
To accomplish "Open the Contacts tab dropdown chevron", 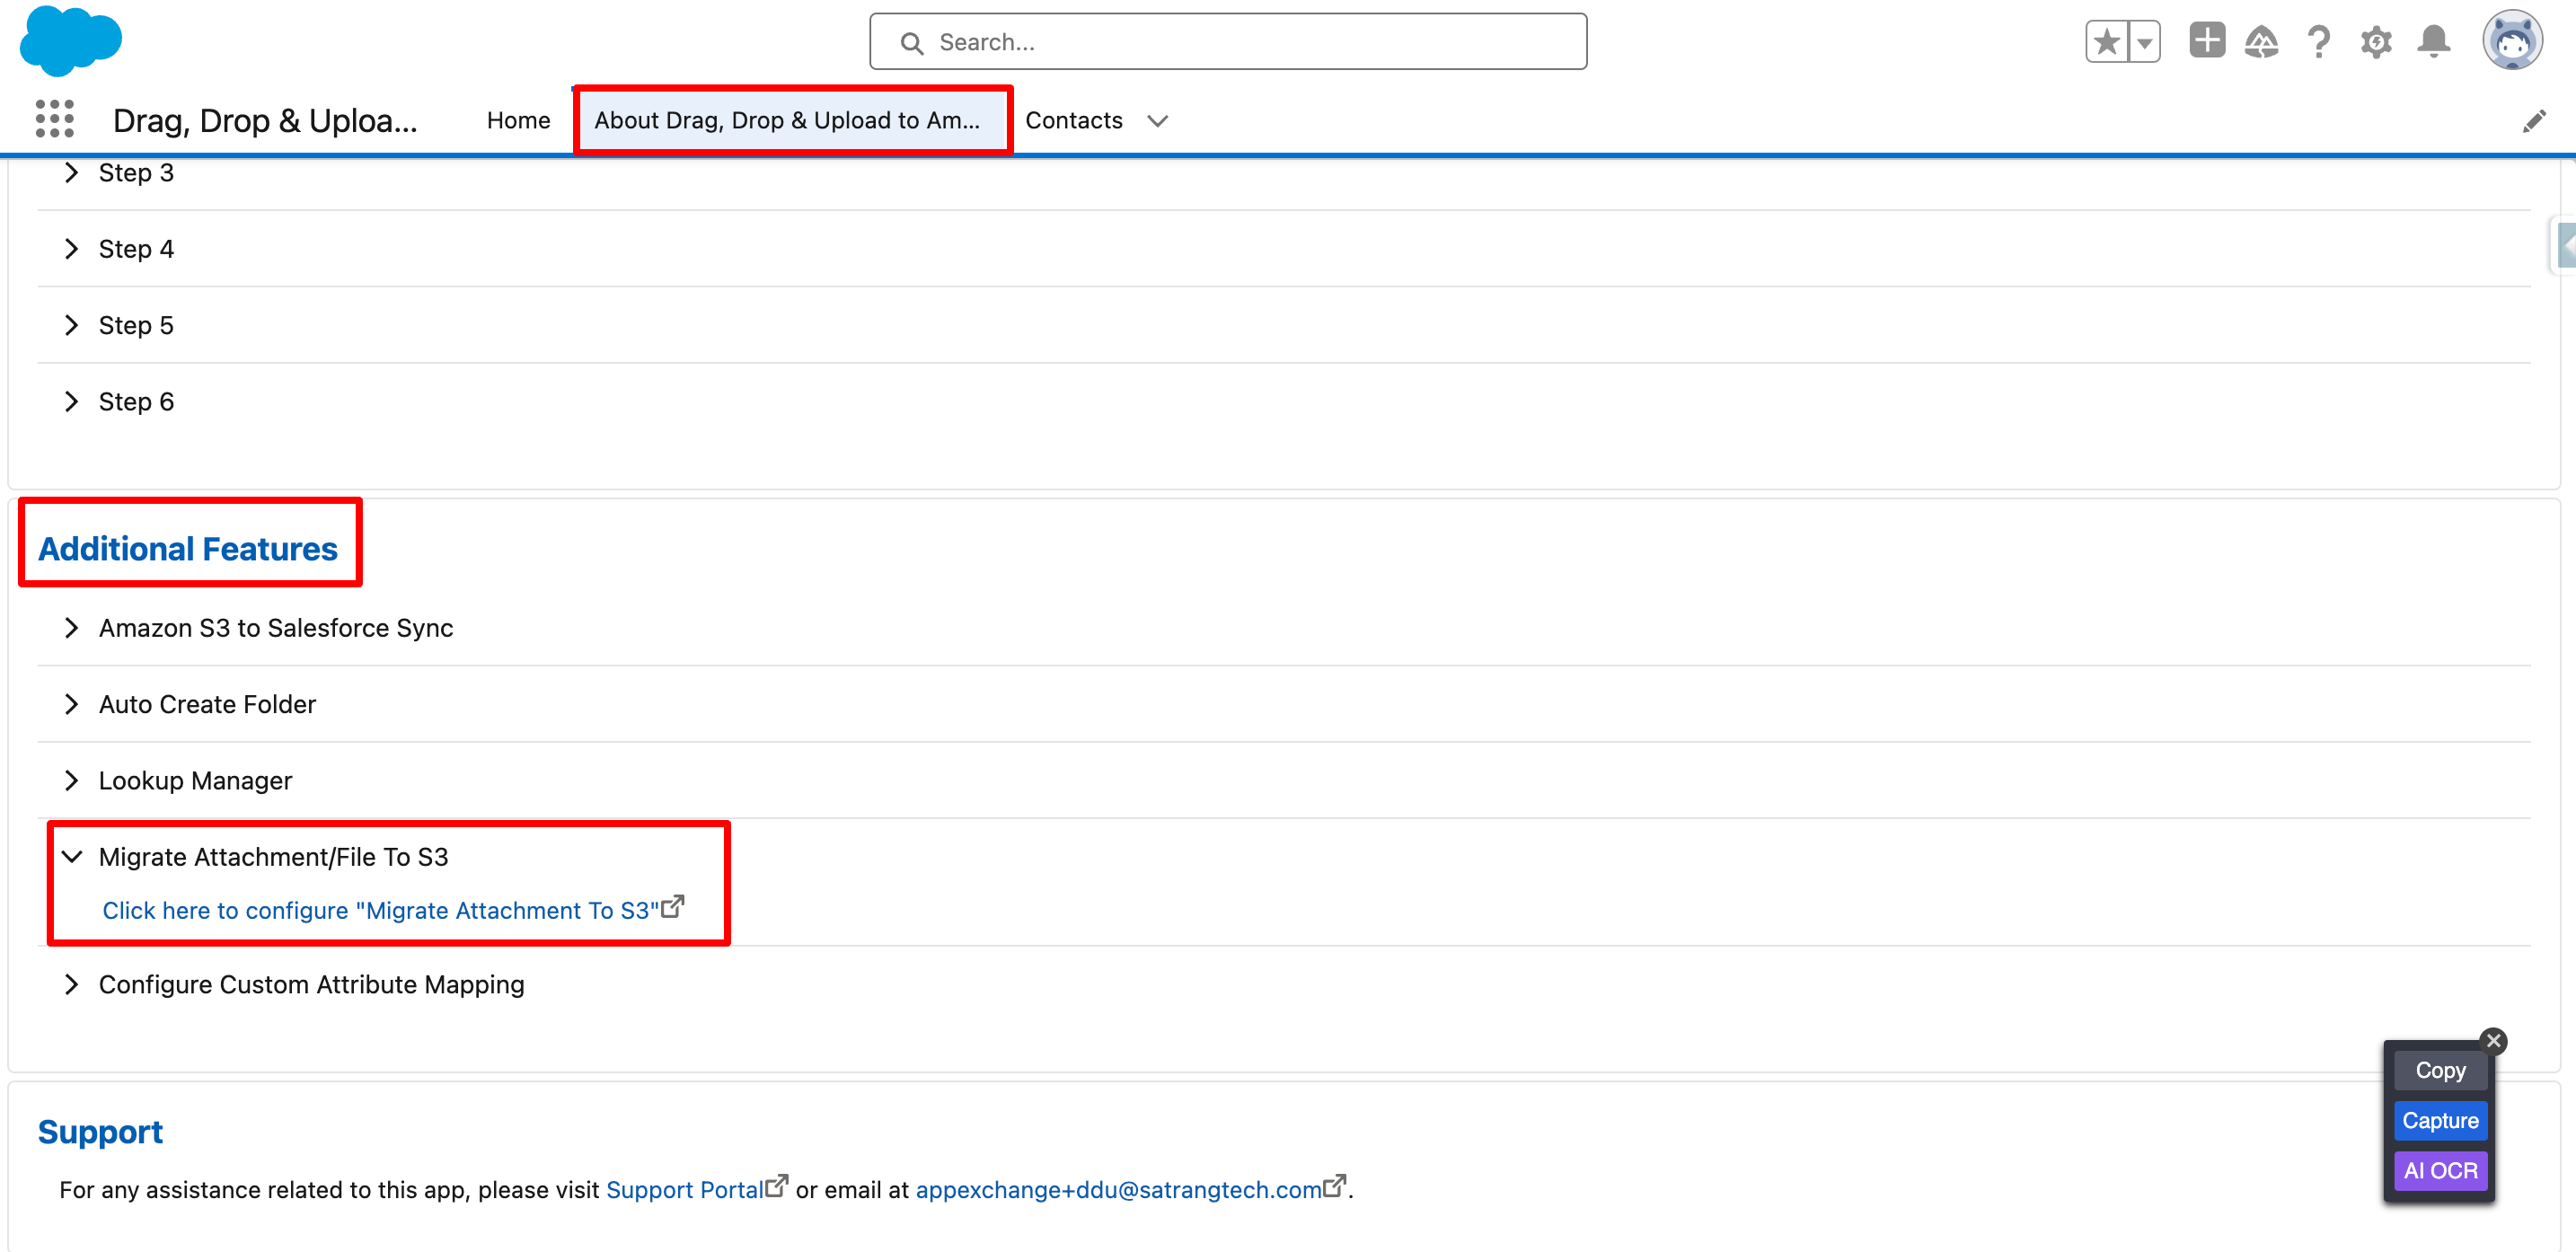I will click(1157, 121).
